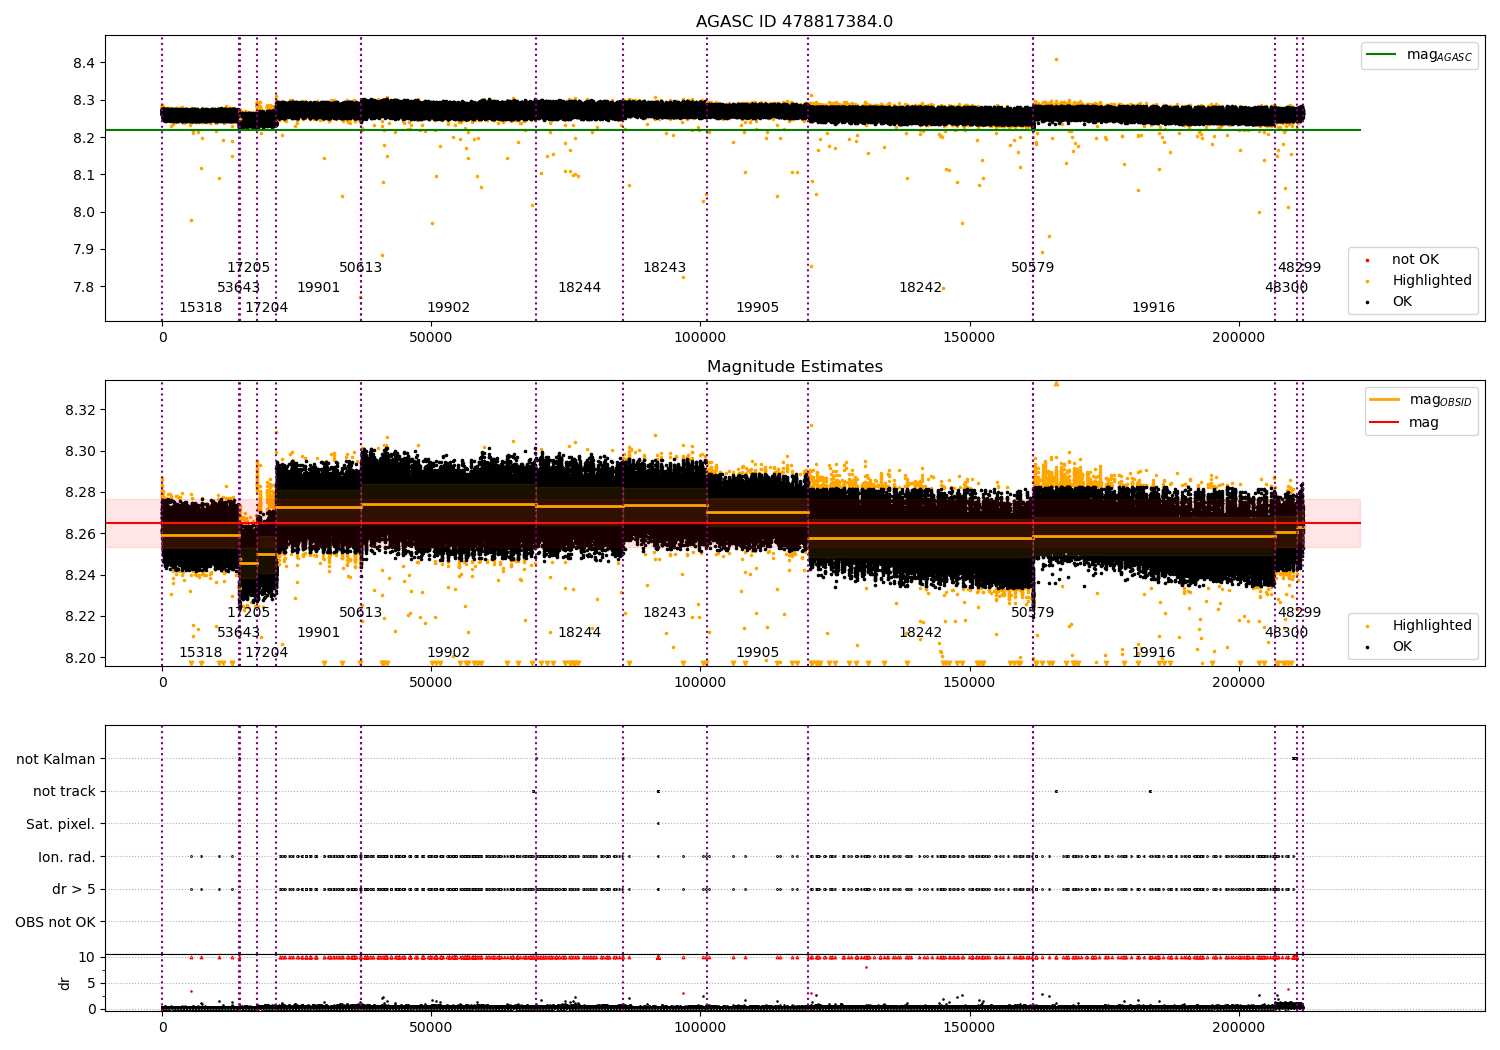This screenshot has width=1500, height=1050.
Task: Click the 7.8 tick on the top y-axis
Action: point(84,287)
